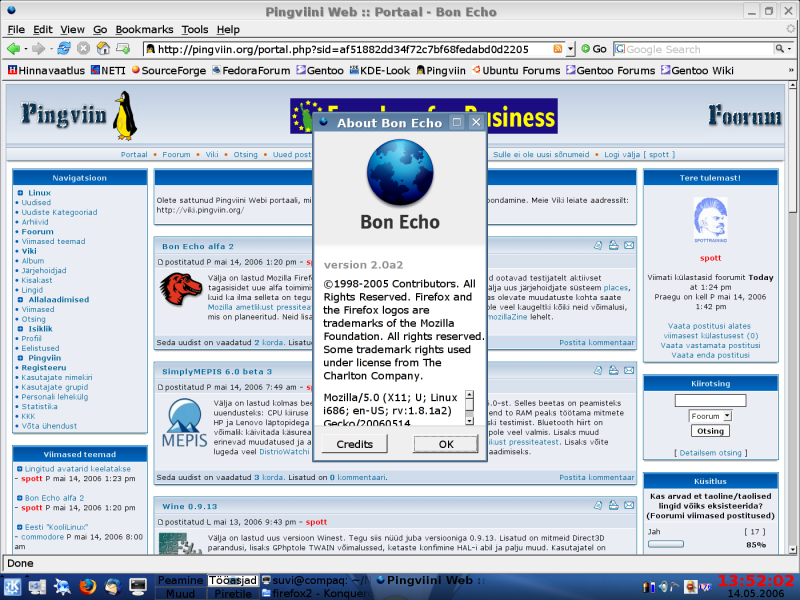Open the Uudiste Kategooriad link
Viewport: 800px width, 600px height.
click(59, 212)
